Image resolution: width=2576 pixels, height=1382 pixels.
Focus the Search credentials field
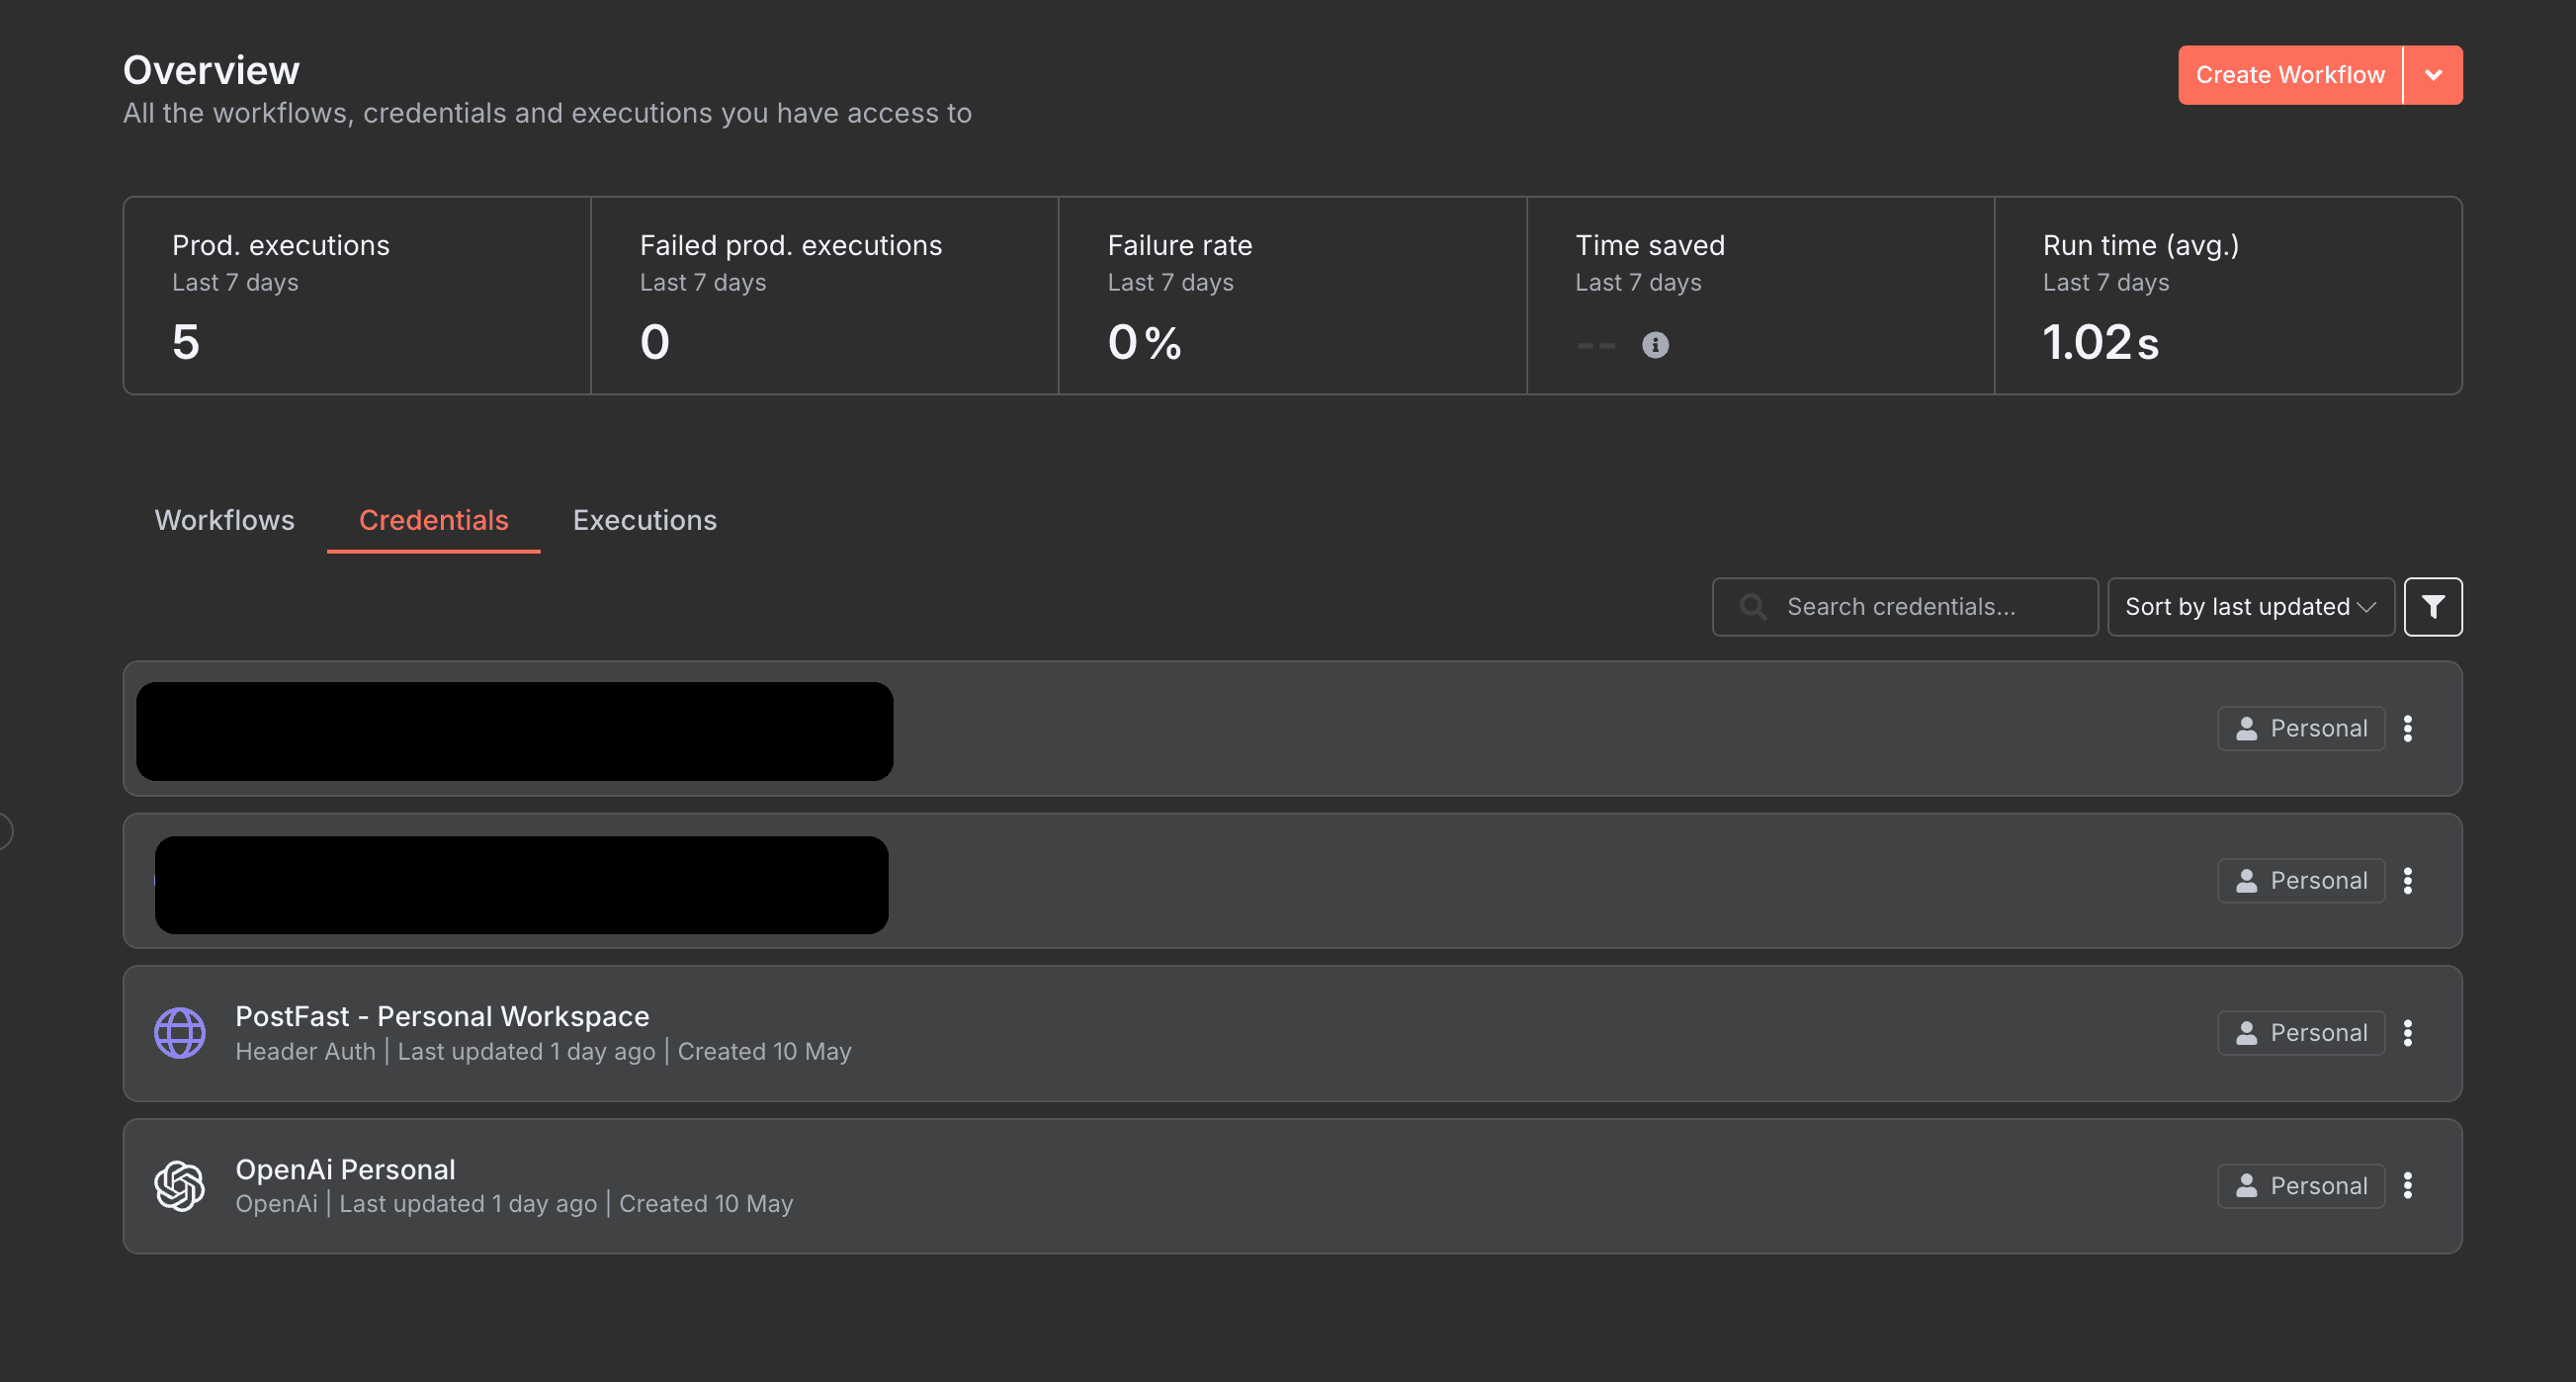1905,607
